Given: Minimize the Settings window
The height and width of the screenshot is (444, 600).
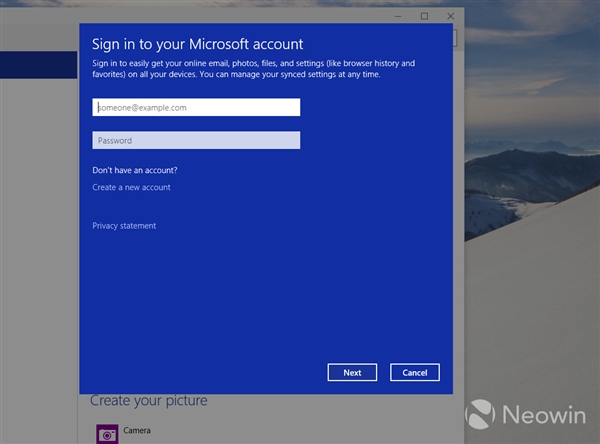Looking at the screenshot, I should 397,16.
